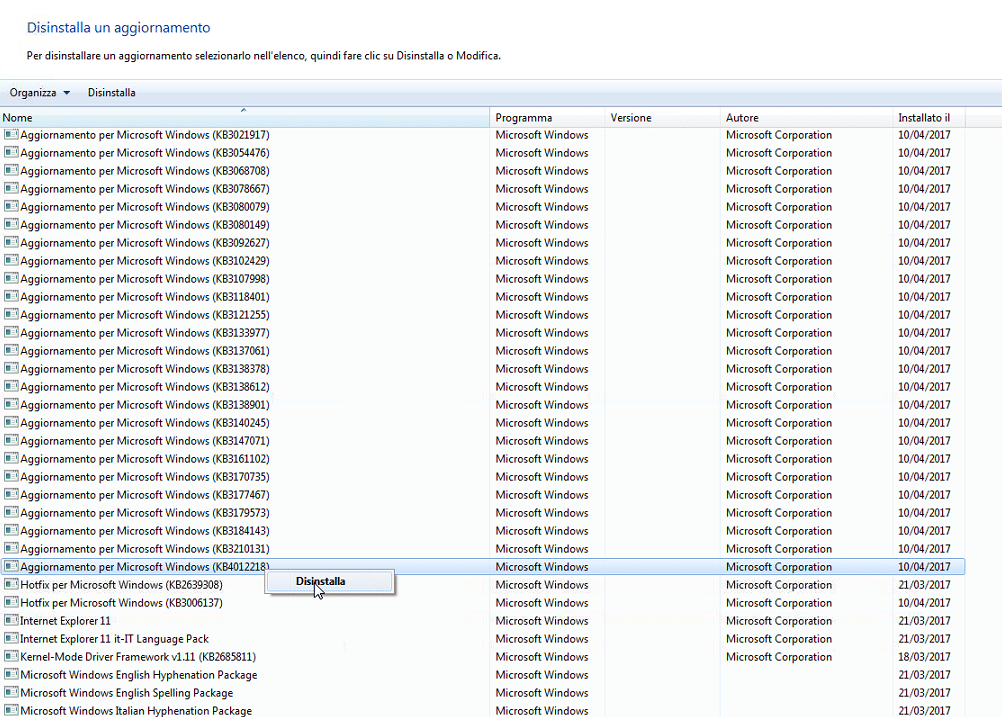Click icon of update KB3138901
1002x717 pixels.
[x=11, y=405]
